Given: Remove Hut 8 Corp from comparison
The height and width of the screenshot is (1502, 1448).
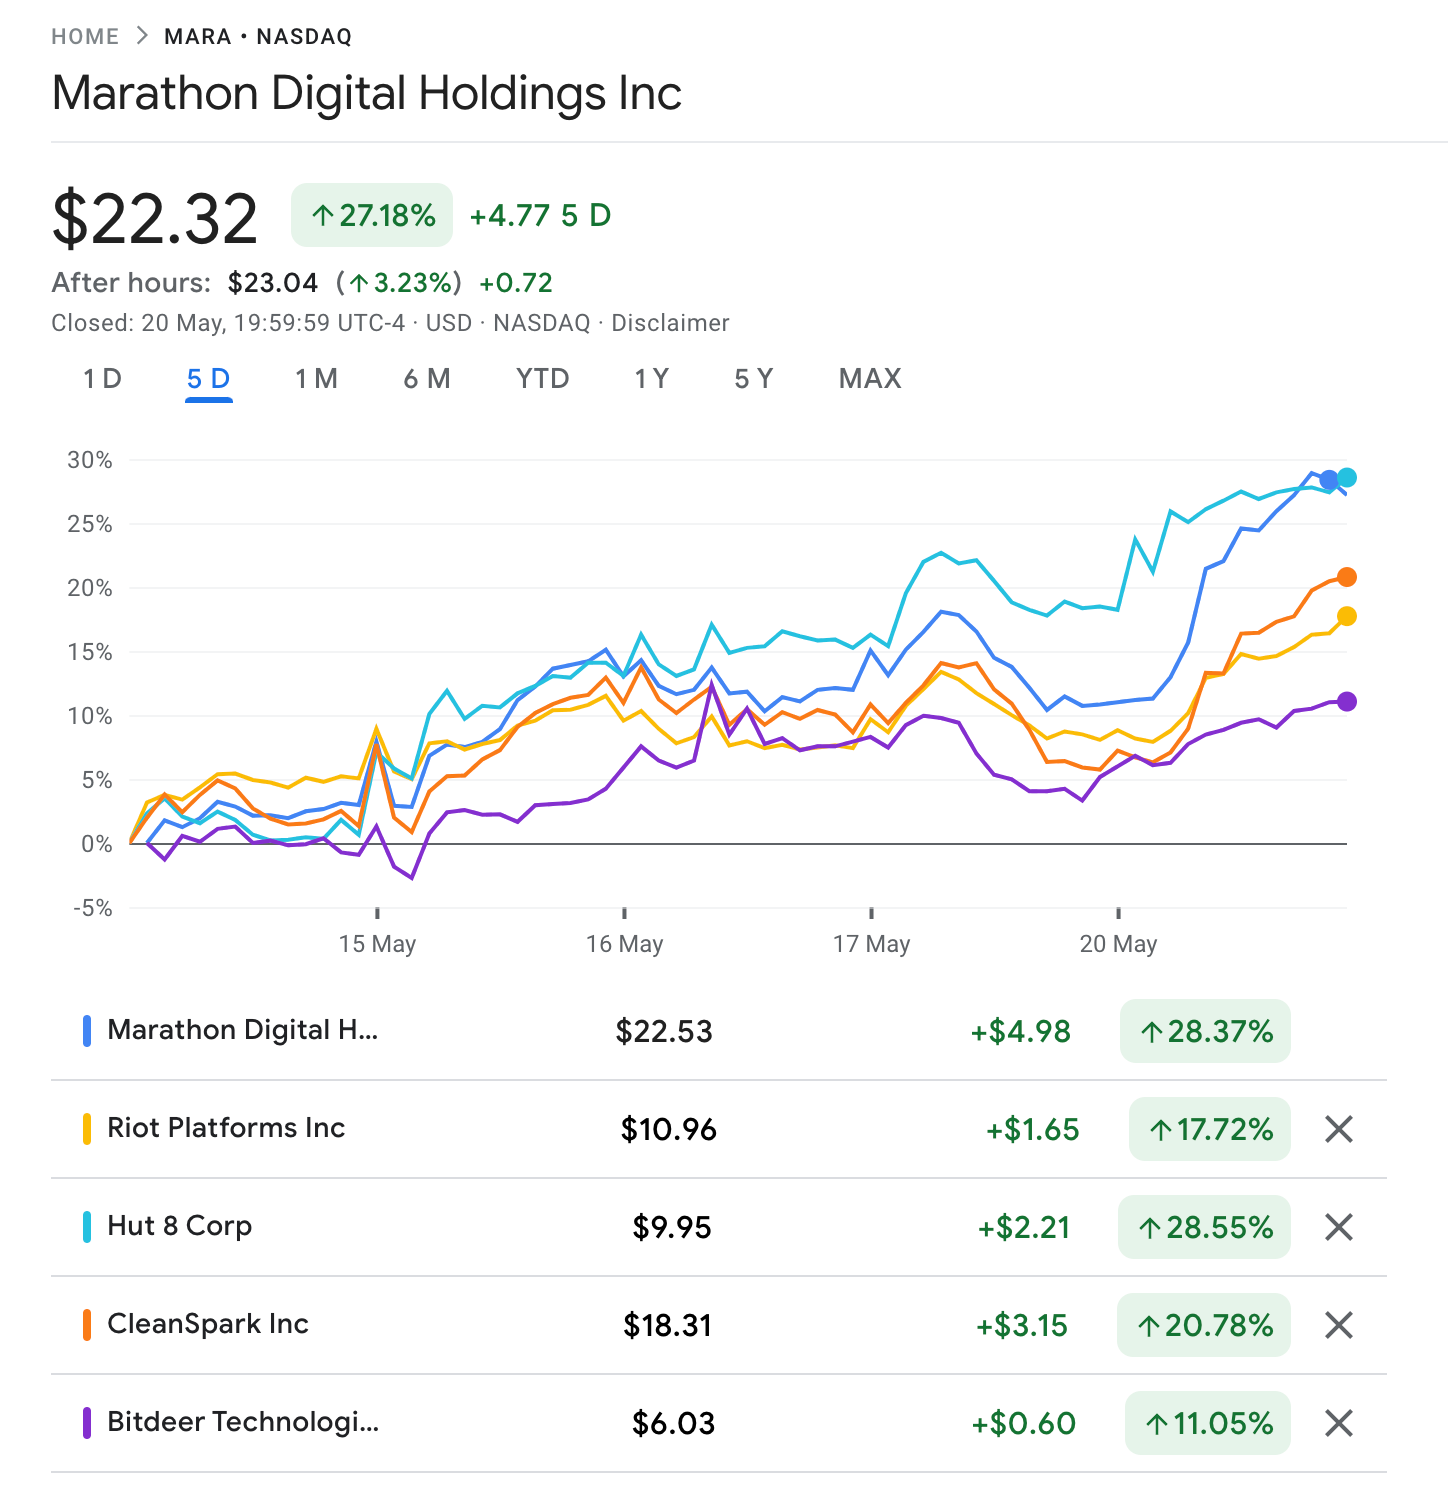Looking at the screenshot, I should [1338, 1227].
